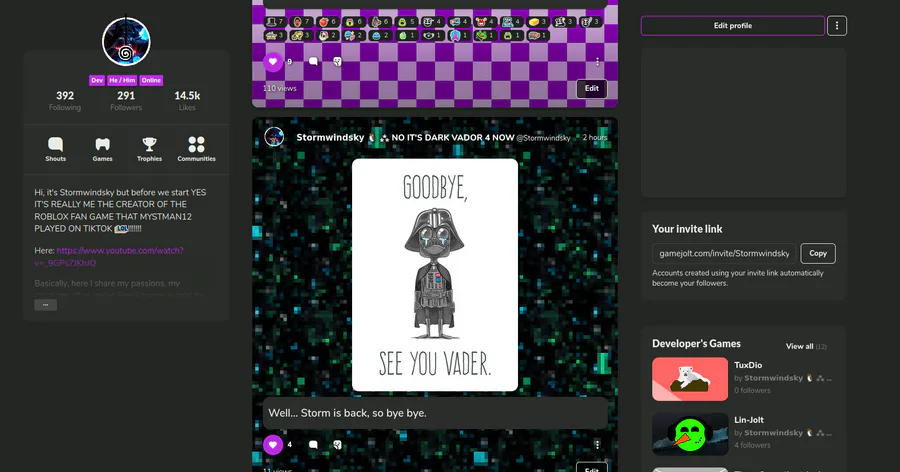Viewport: 900px width, 472px height.
Task: Open the Trophies section
Action: click(x=149, y=149)
